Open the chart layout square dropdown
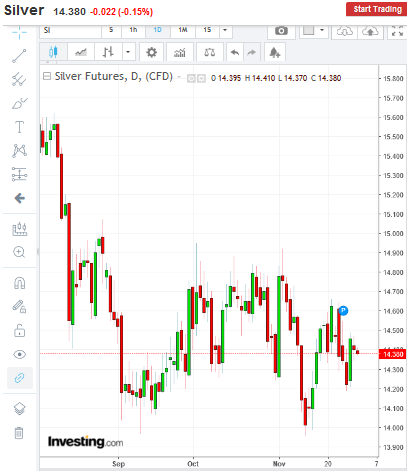 point(314,31)
